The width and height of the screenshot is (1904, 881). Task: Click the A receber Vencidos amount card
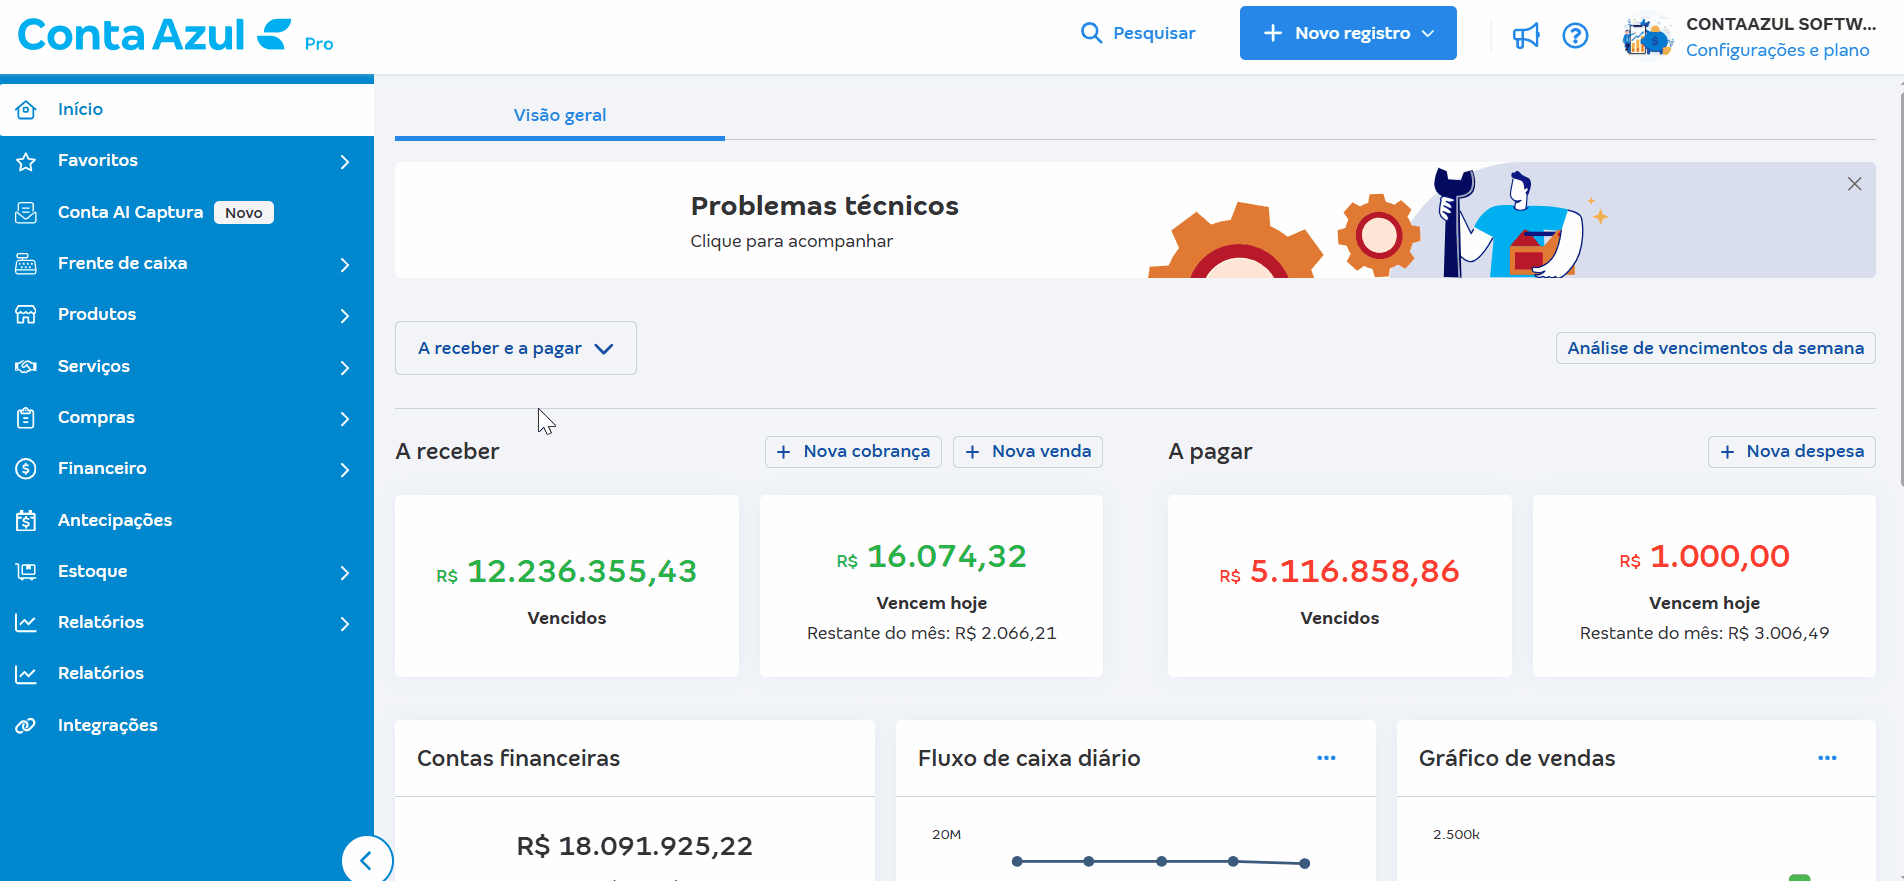[566, 586]
